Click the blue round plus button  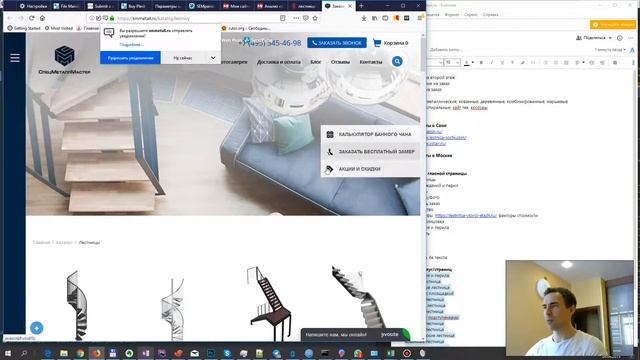36,328
